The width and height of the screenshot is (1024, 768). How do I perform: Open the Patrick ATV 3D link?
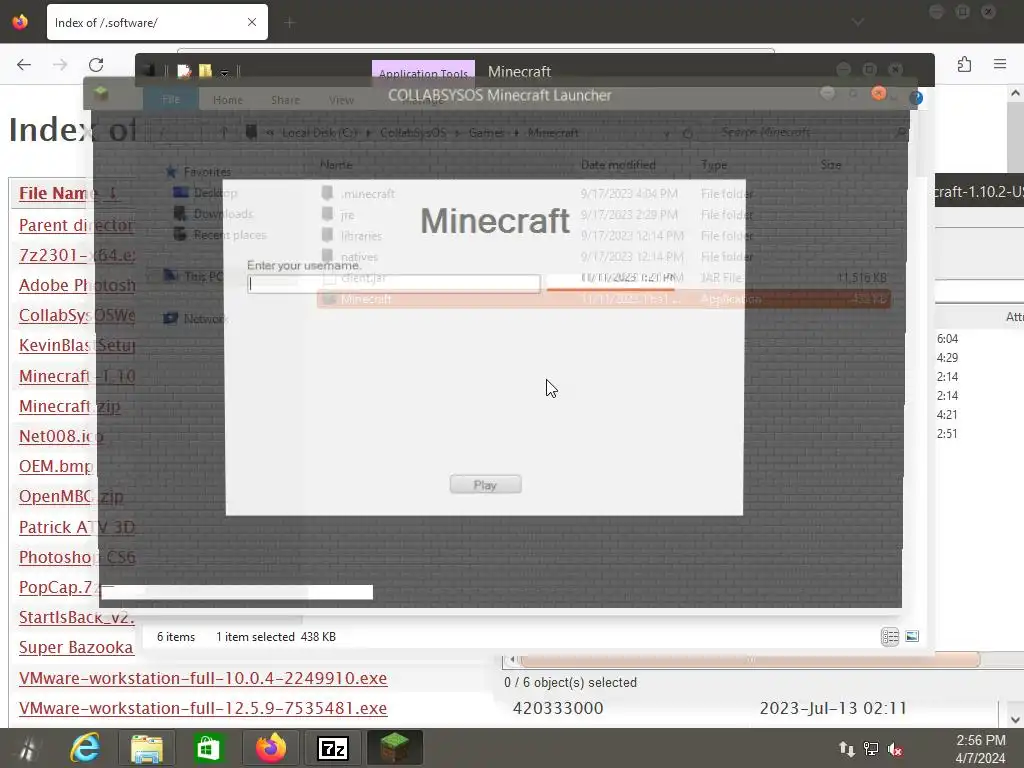pyautogui.click(x=76, y=527)
